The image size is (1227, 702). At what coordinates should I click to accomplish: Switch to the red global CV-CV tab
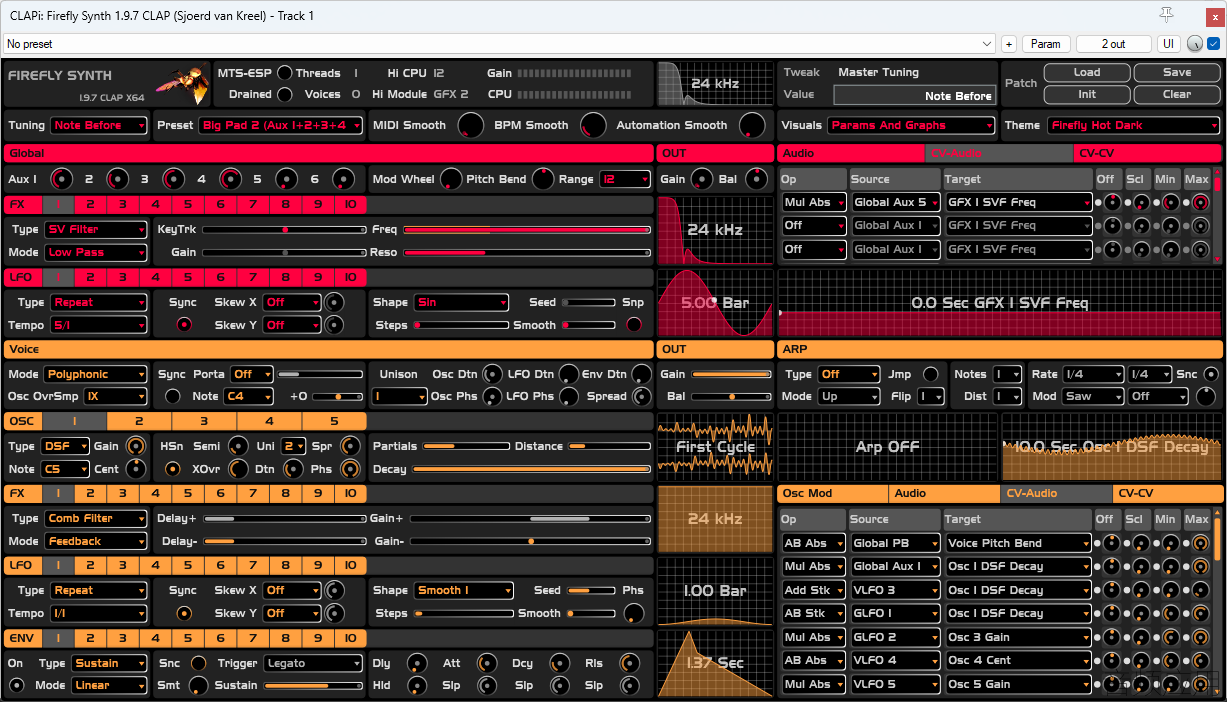[x=1148, y=154]
